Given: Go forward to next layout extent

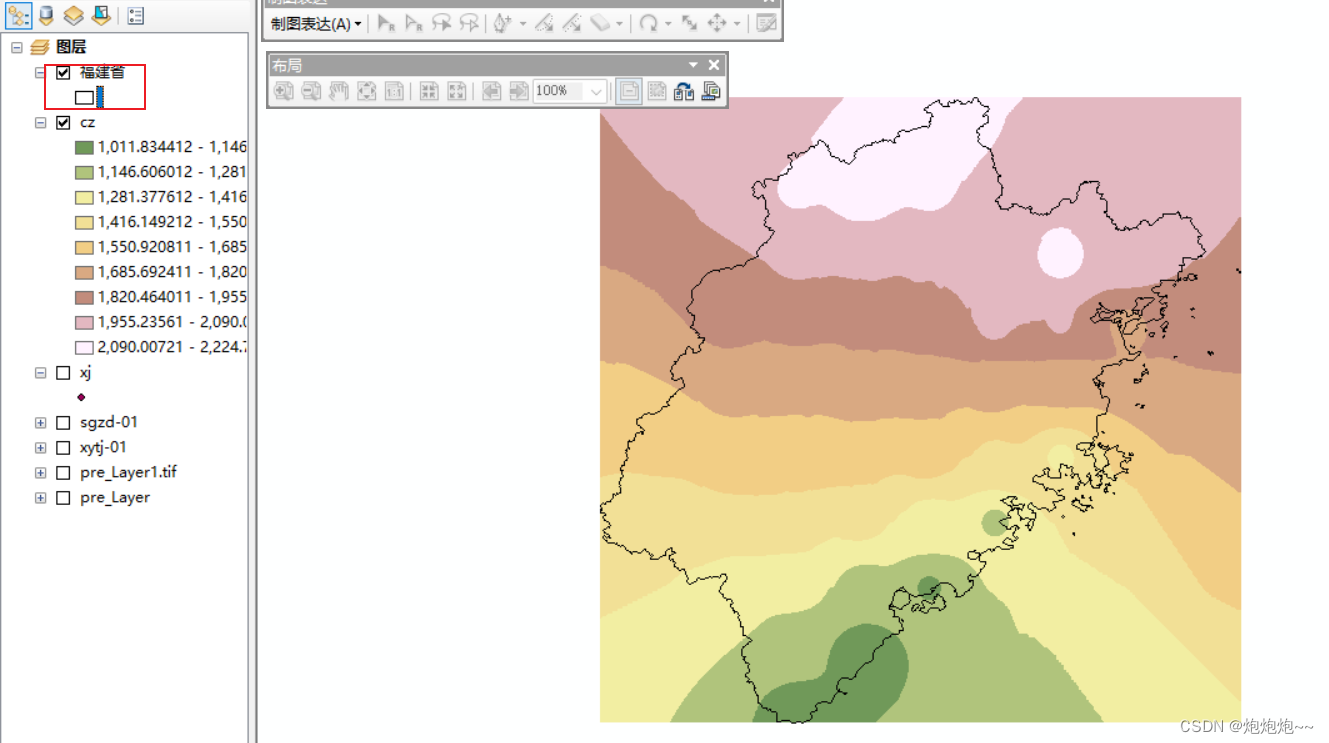Looking at the screenshot, I should (519, 91).
